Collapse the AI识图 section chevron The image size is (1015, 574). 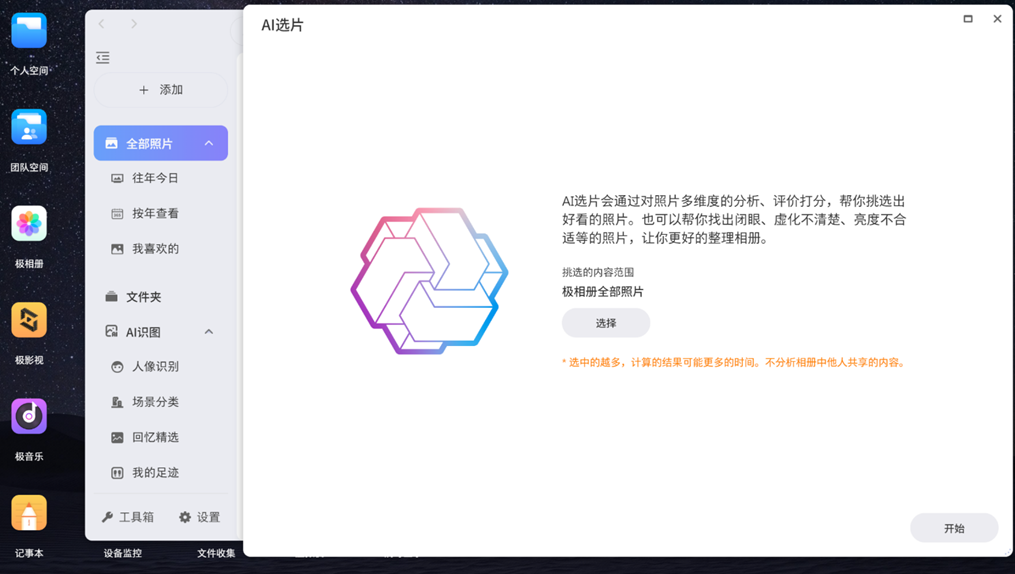[209, 332]
